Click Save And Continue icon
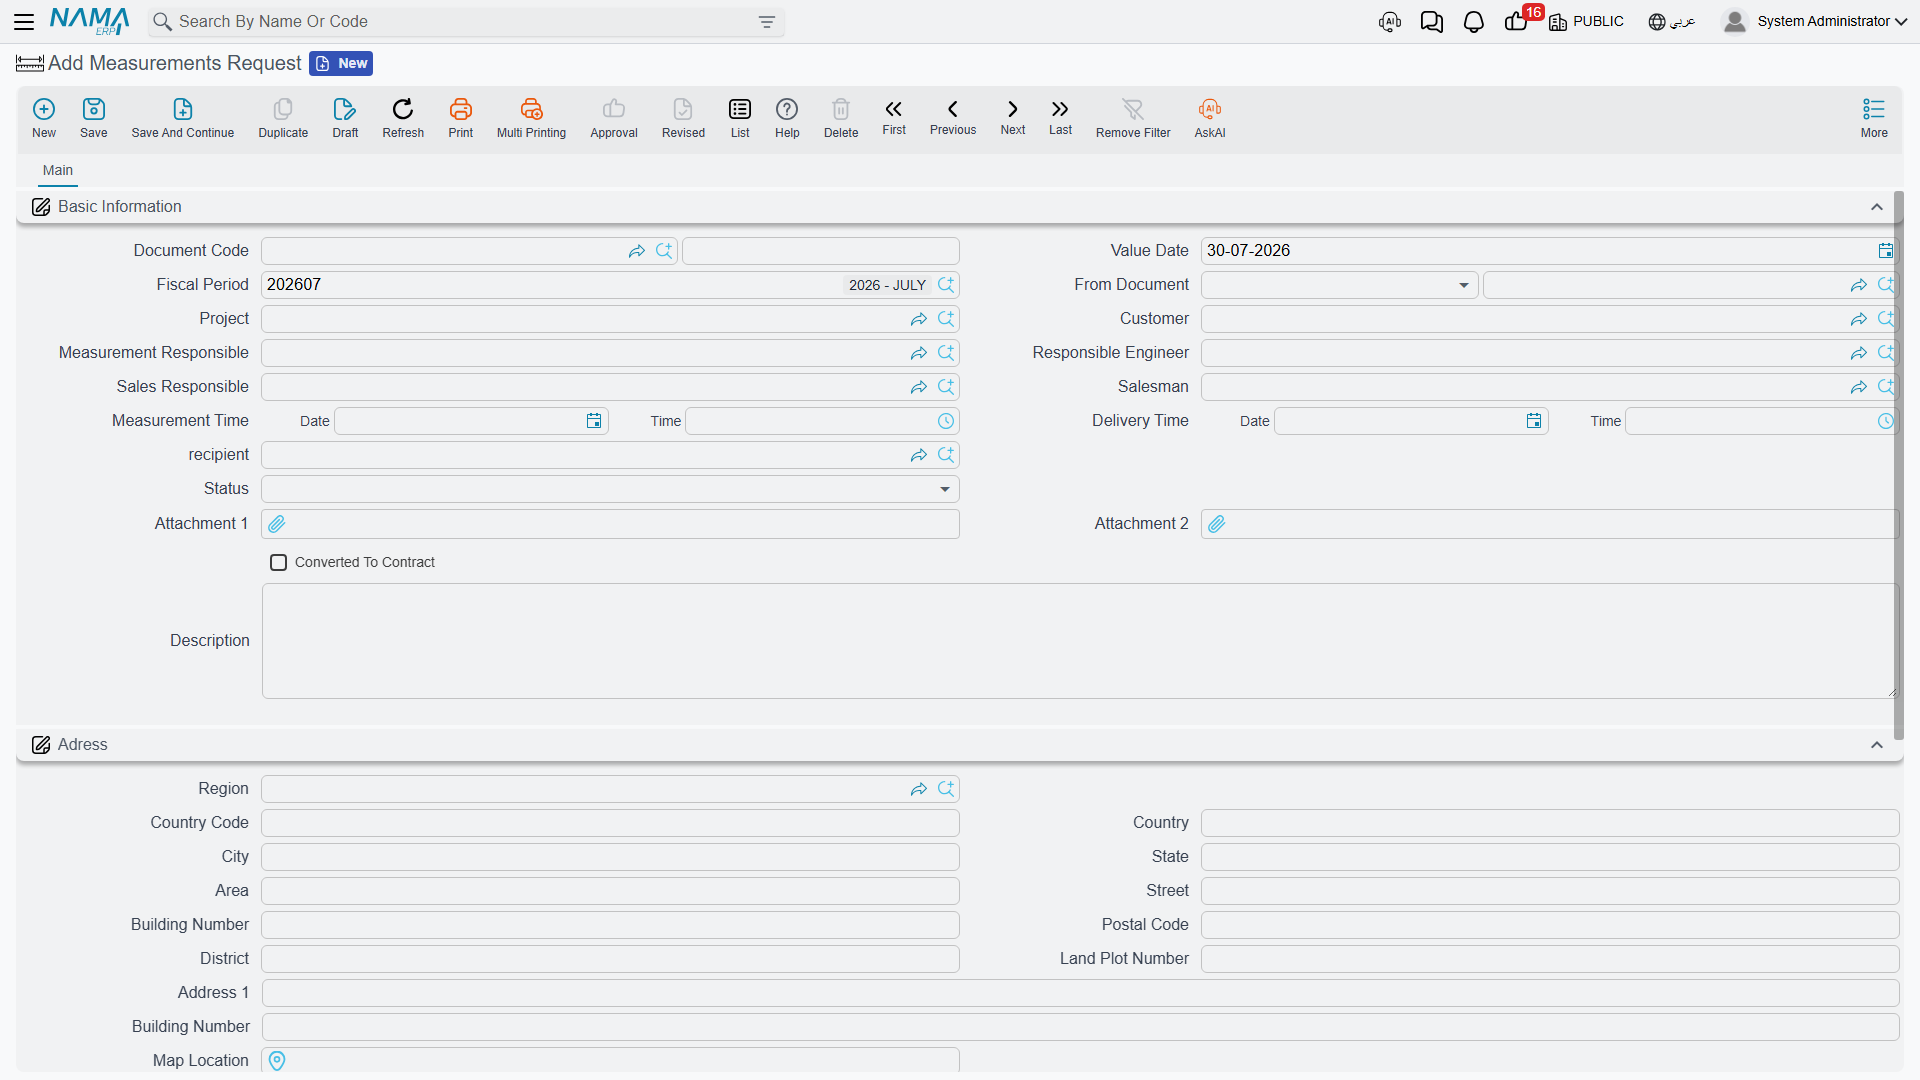Image resolution: width=1920 pixels, height=1080 pixels. (183, 117)
